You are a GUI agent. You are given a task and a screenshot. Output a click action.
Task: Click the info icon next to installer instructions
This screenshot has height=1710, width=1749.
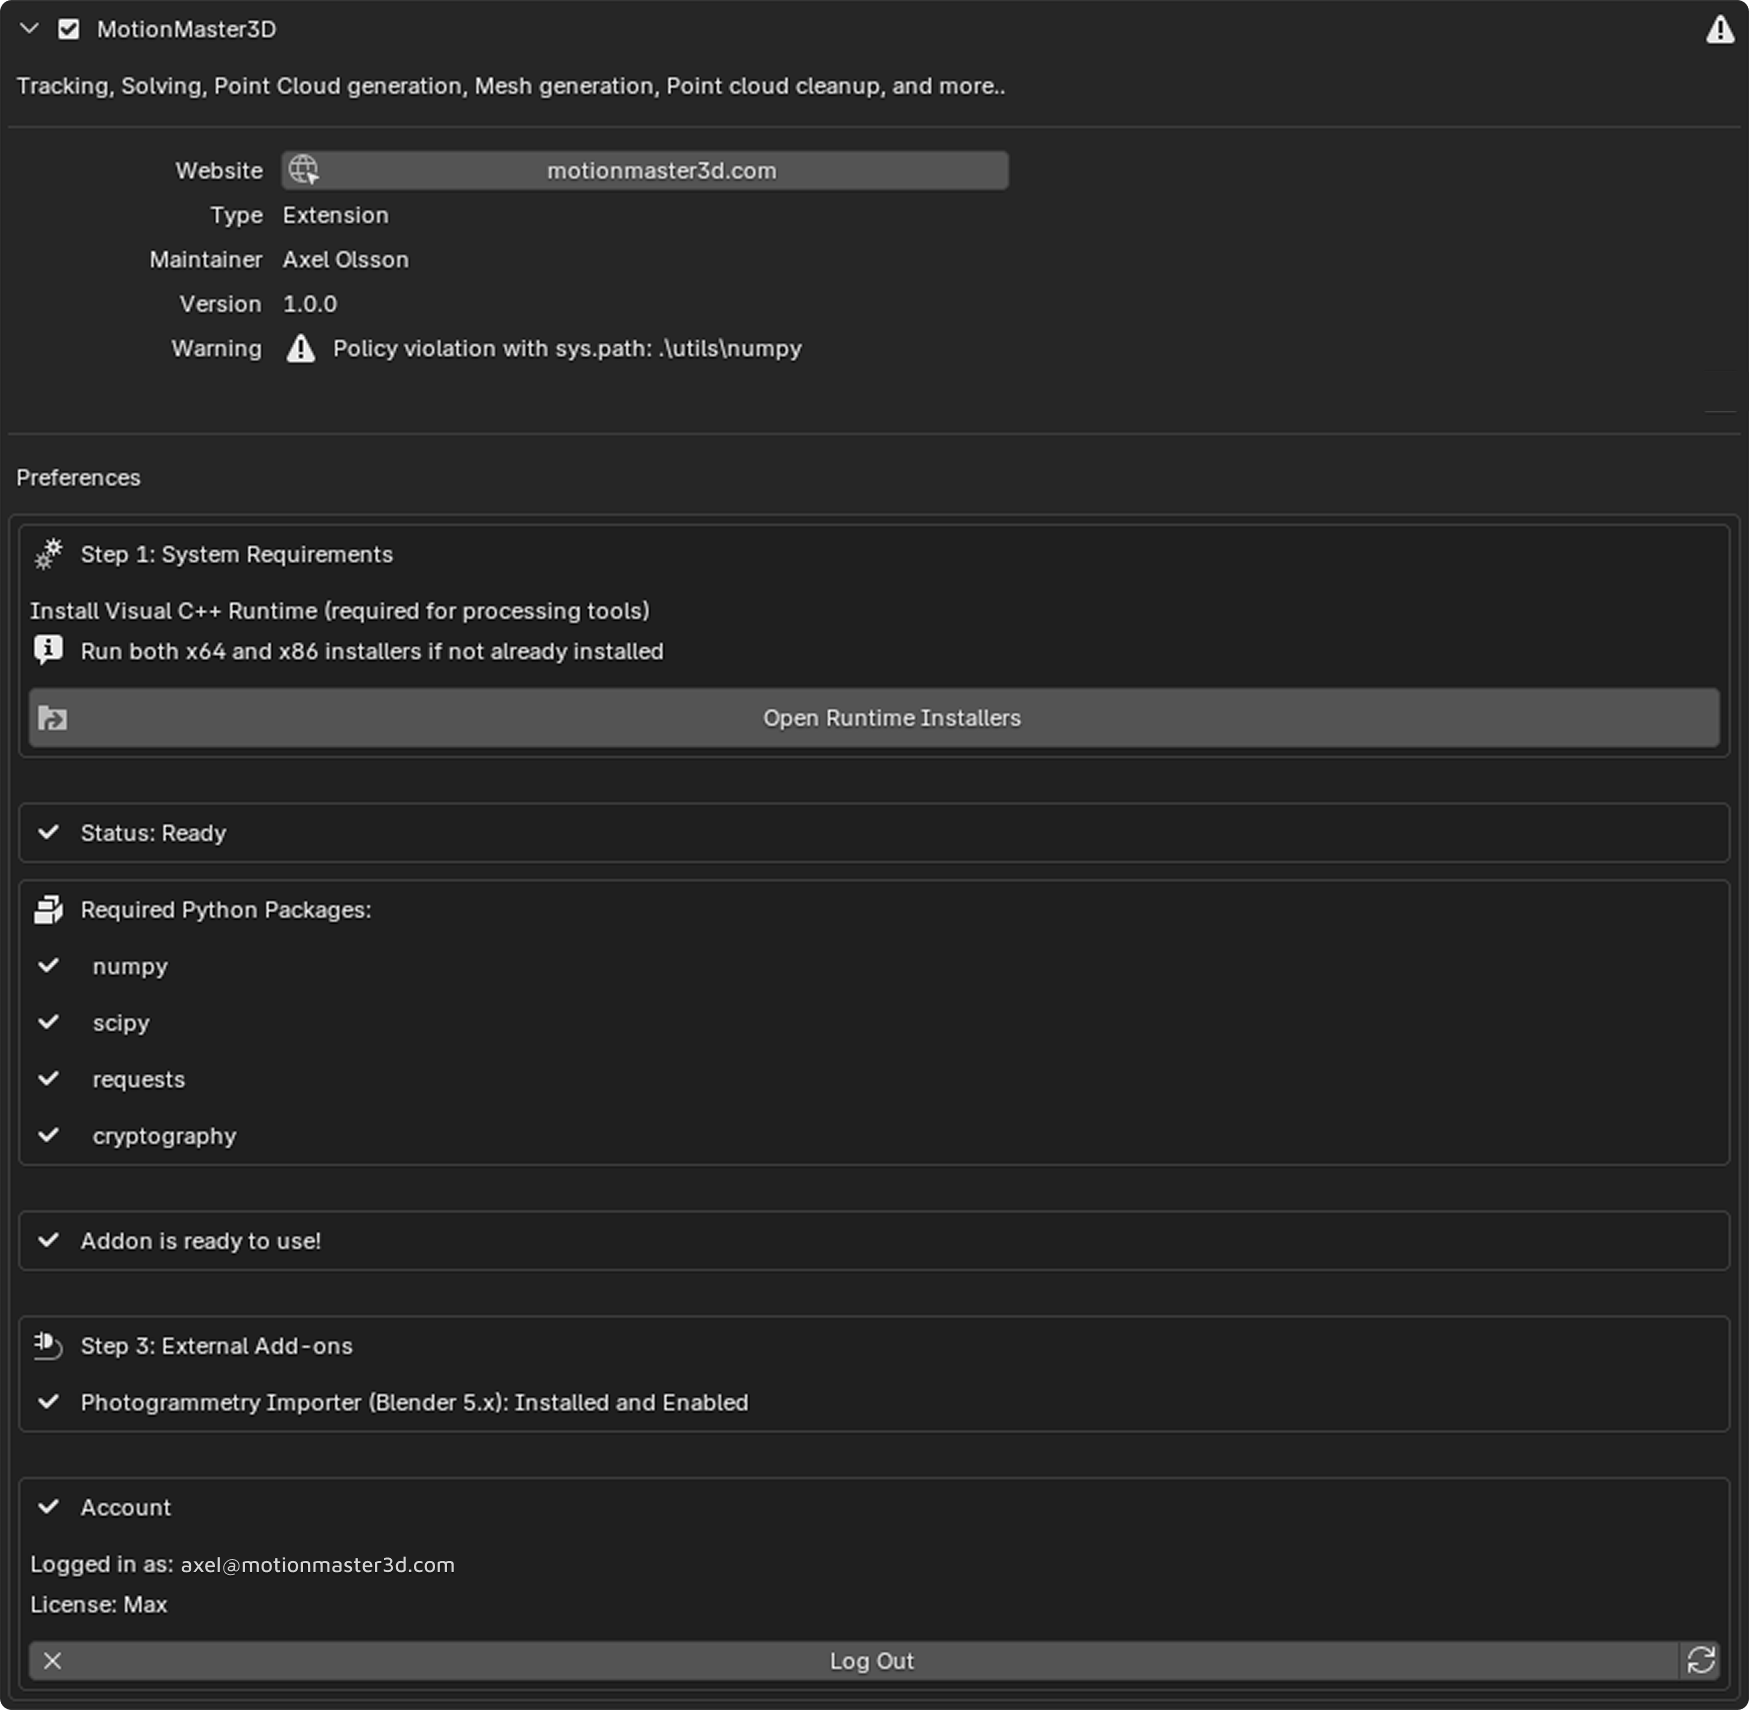[46, 650]
